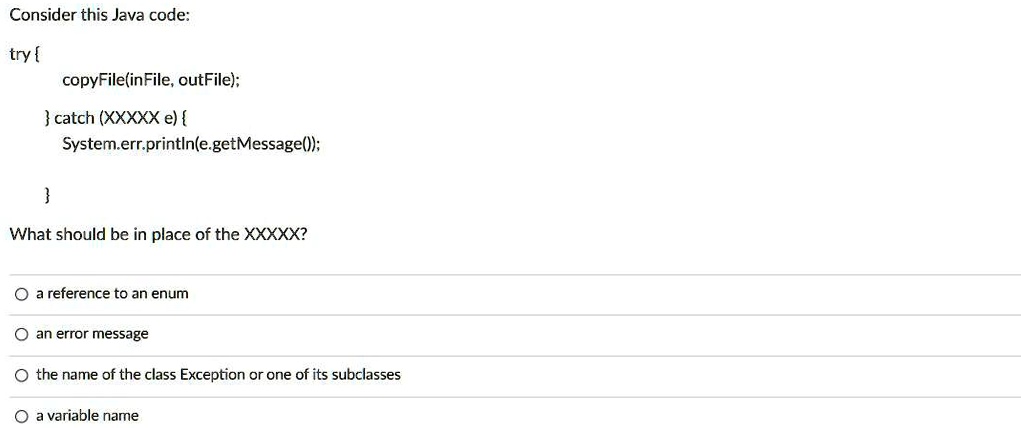
Task: Select the "a reference to an enum" radio button
Action: (x=21, y=294)
